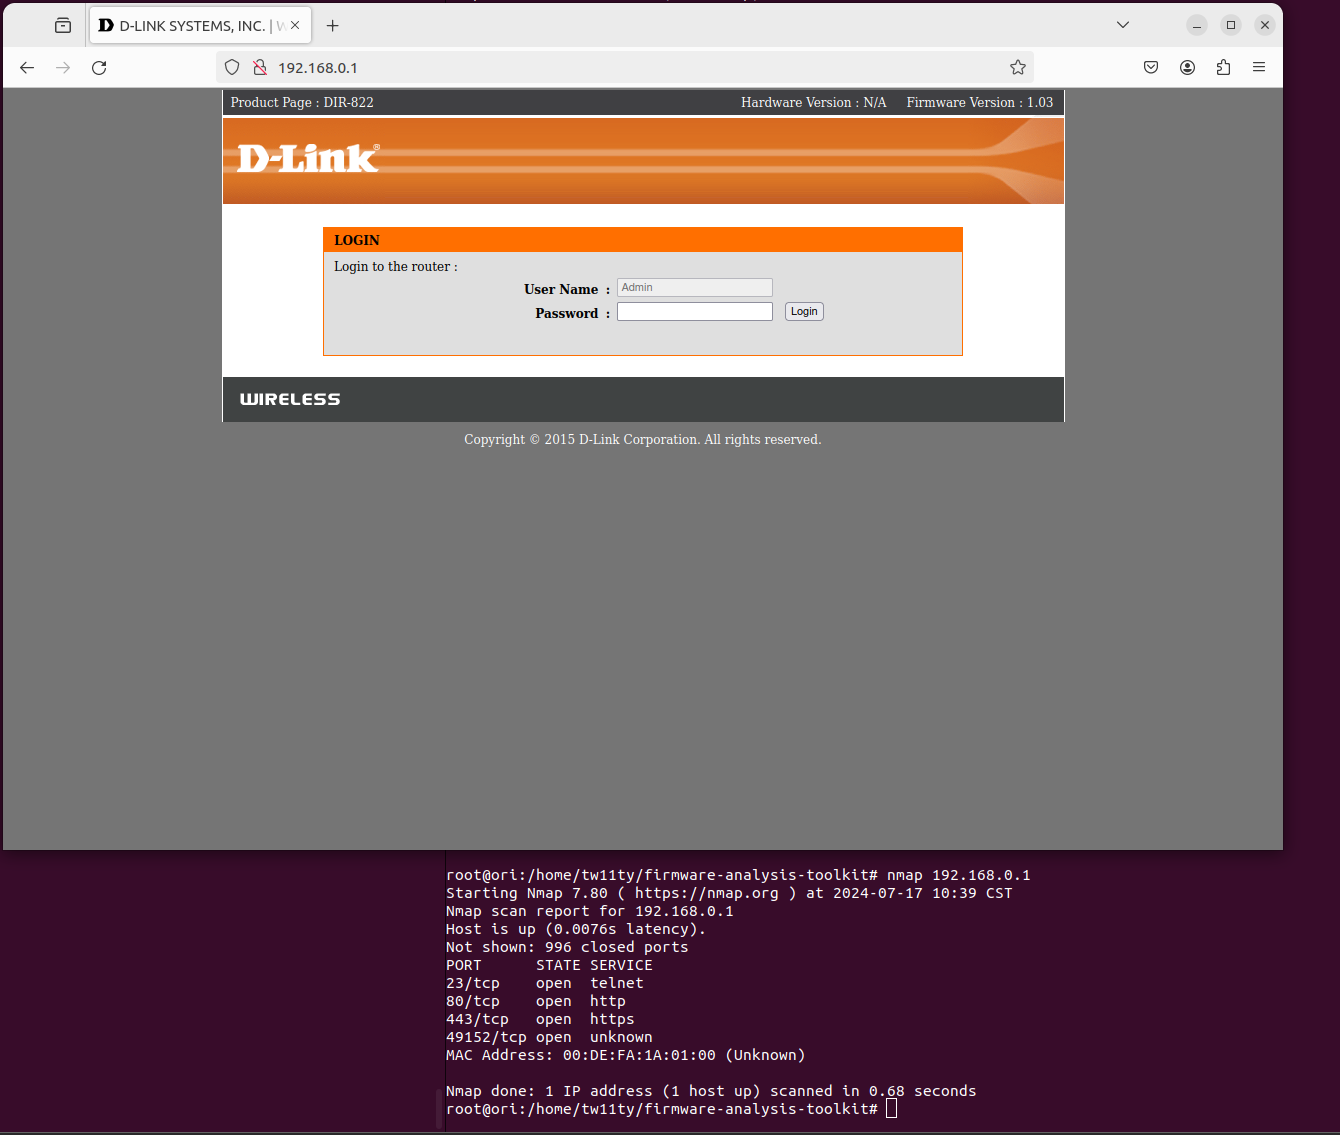Click the 23/tcp open telnet line in terminal

[x=545, y=983]
